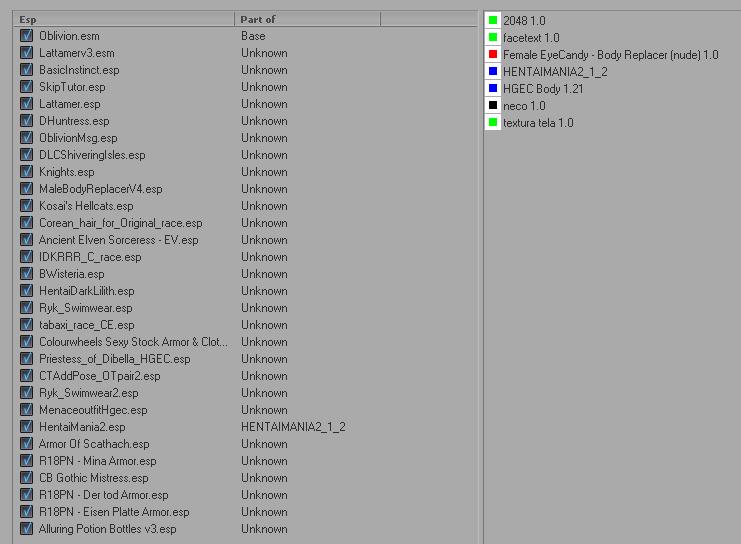Click black square beside neco 1.0
This screenshot has height=544, width=741.
[493, 105]
